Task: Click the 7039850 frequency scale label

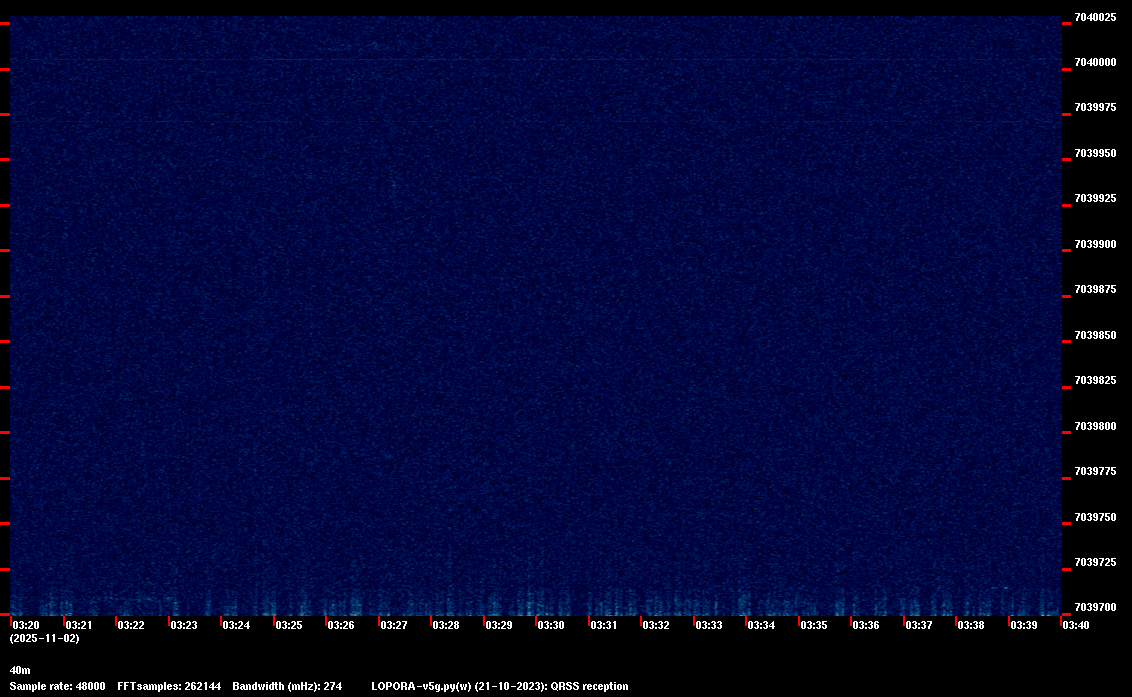Action: pyautogui.click(x=1095, y=335)
